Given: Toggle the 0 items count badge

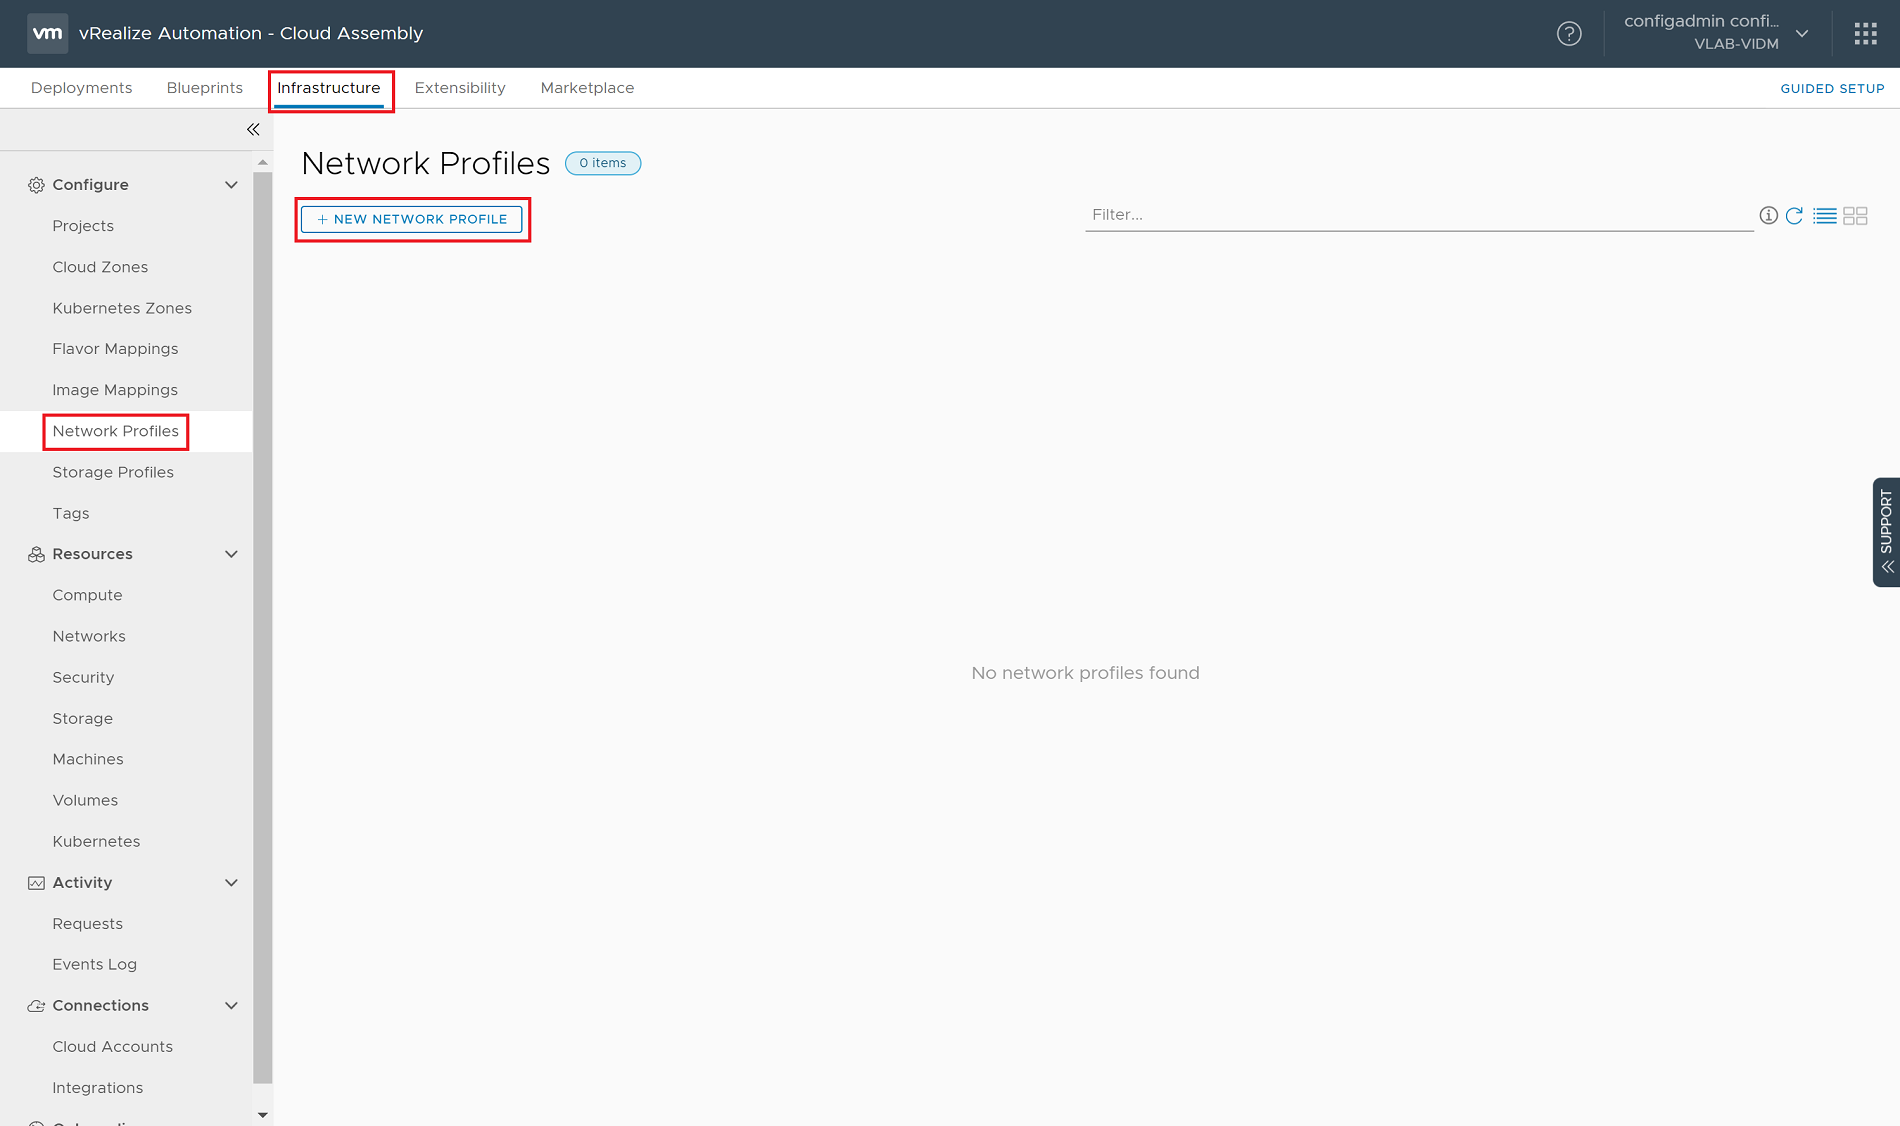Looking at the screenshot, I should pyautogui.click(x=602, y=162).
